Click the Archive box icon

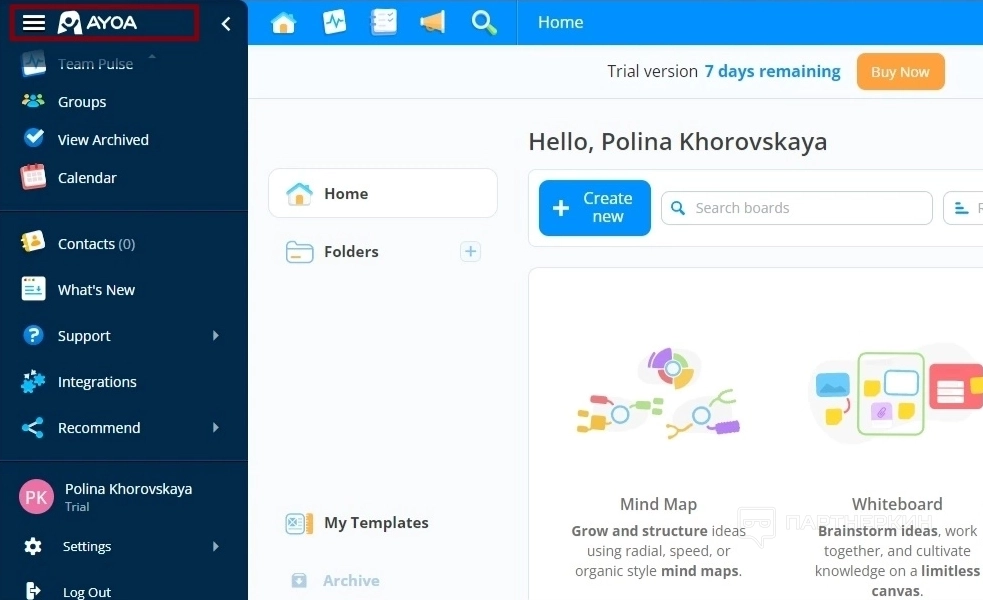coord(299,581)
